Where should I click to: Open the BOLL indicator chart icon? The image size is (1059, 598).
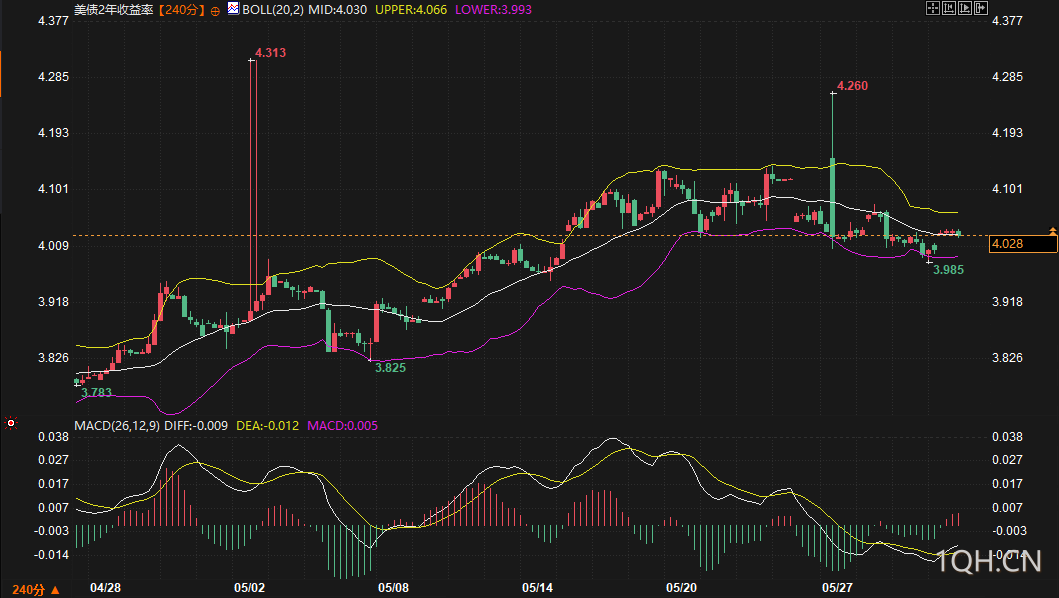pos(233,9)
